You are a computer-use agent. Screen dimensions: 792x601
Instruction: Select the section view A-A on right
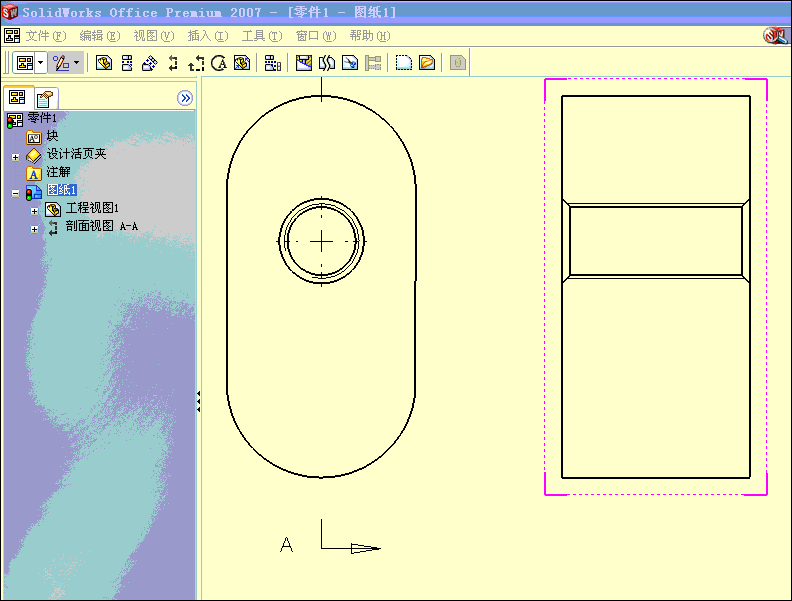click(656, 287)
